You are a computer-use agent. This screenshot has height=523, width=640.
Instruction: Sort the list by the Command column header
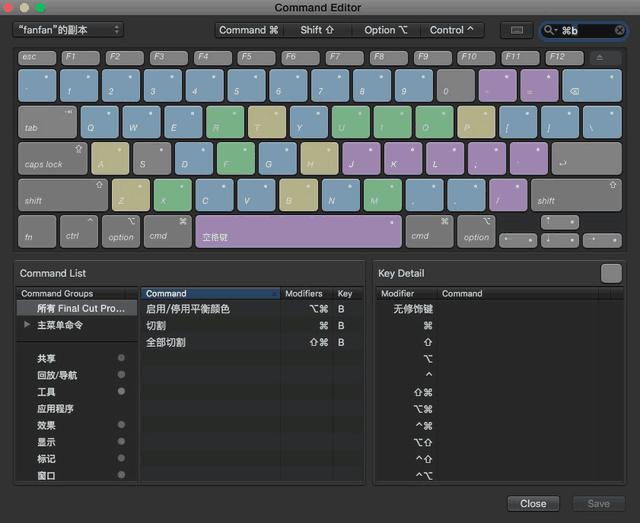pyautogui.click(x=209, y=294)
